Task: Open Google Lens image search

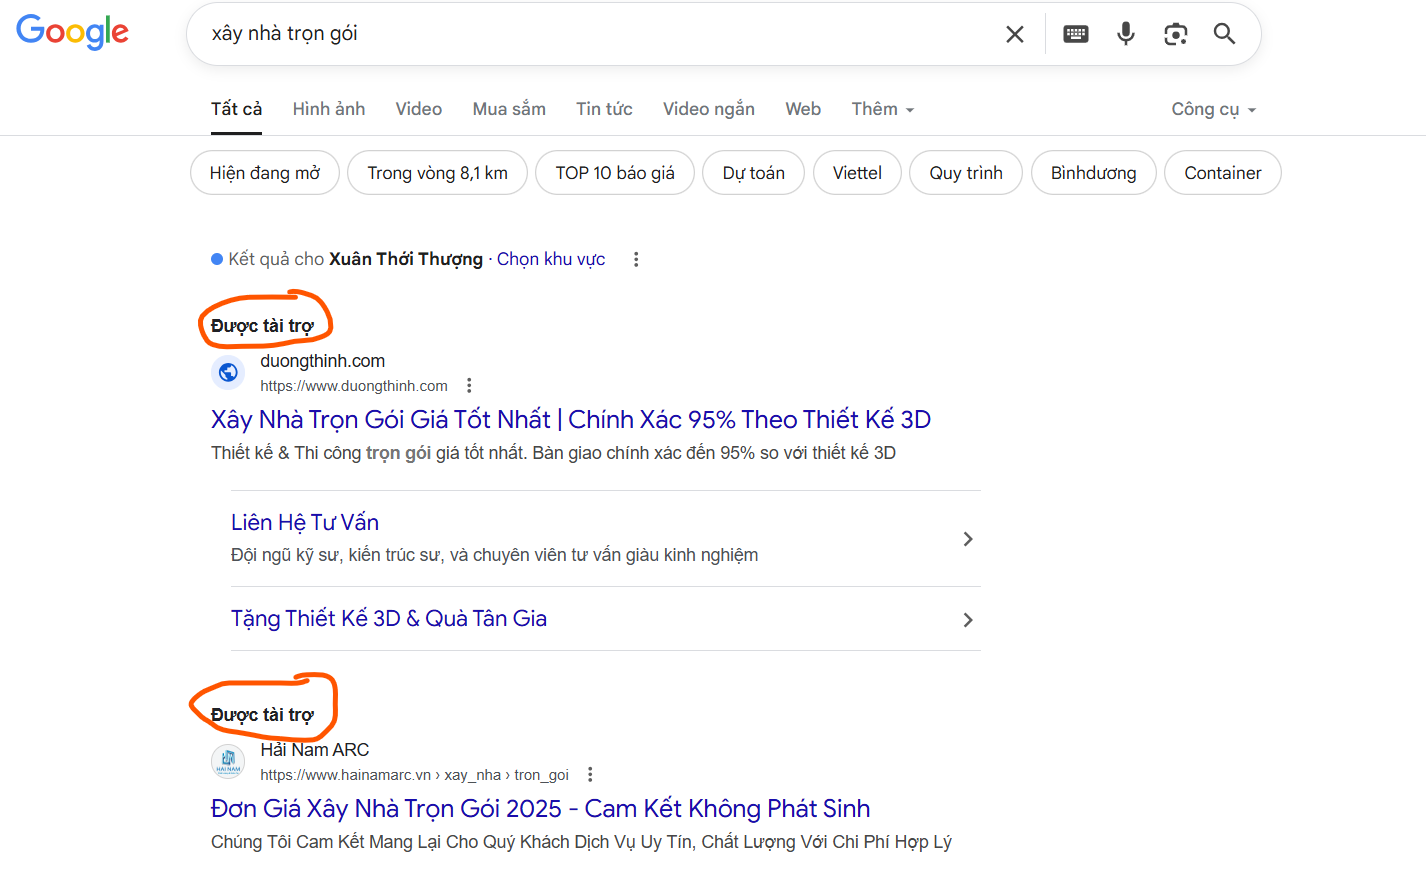Action: 1176,34
